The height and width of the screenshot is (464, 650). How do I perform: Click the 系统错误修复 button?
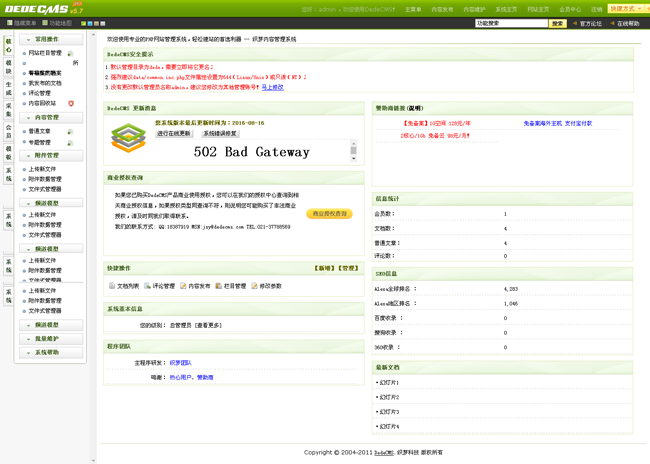220,134
